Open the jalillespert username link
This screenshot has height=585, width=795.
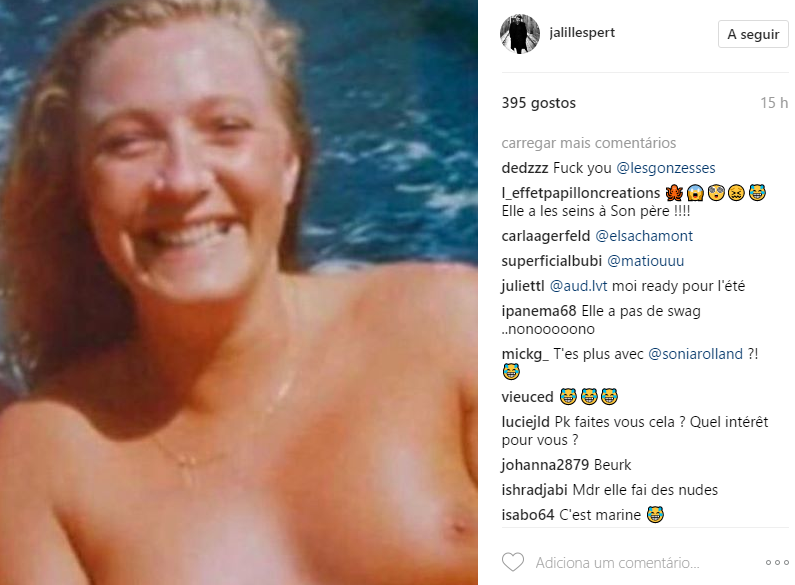point(582,33)
